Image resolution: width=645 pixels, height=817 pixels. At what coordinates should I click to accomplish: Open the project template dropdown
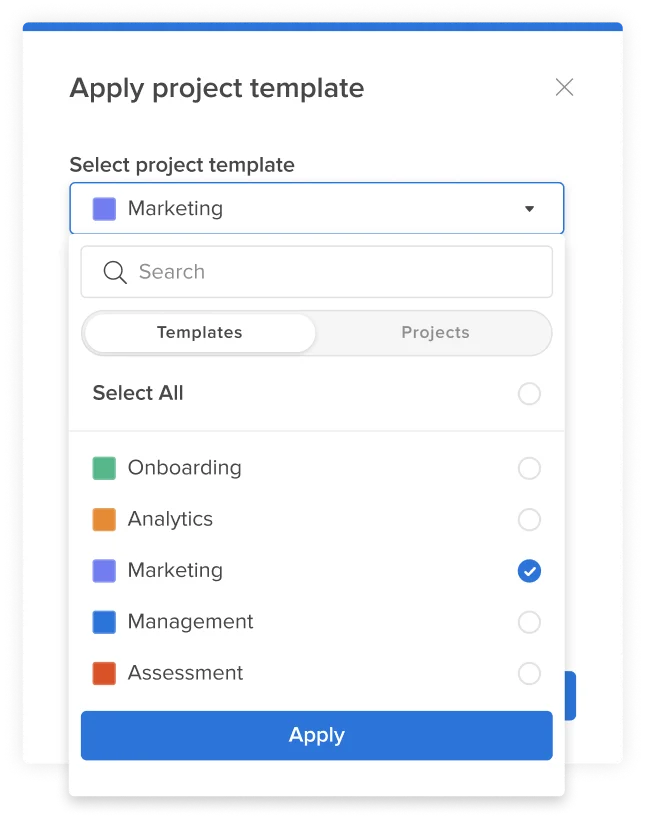[316, 208]
